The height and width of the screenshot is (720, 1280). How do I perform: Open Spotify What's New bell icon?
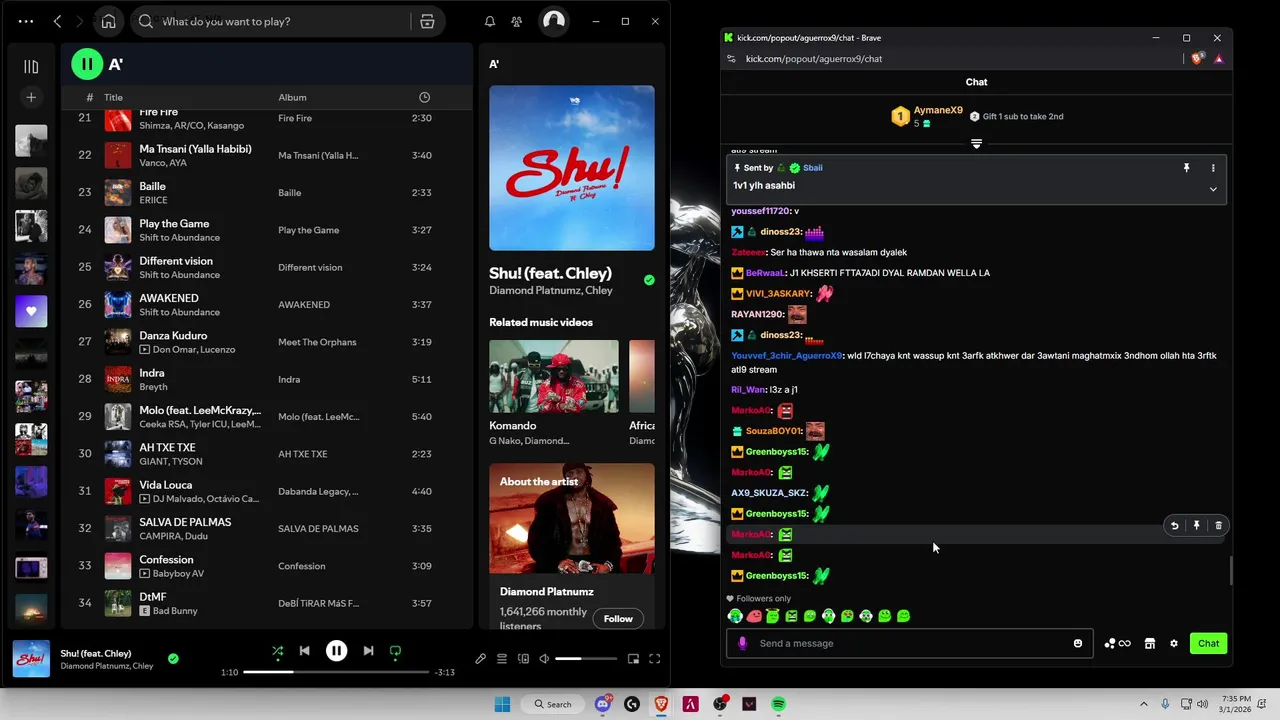click(490, 21)
